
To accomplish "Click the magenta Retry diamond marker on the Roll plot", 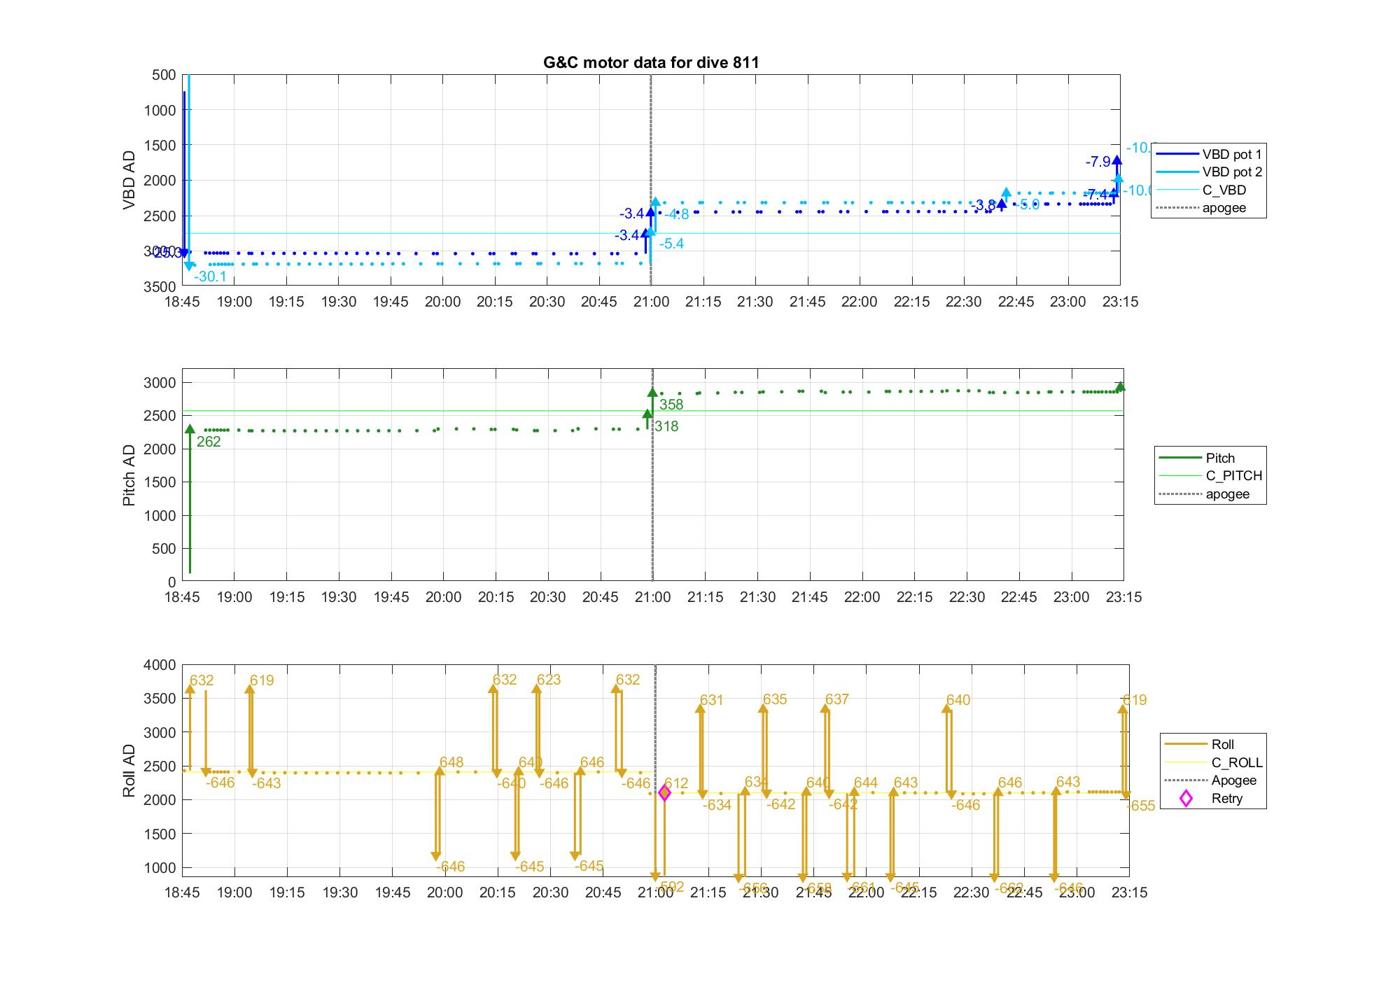I will (664, 793).
